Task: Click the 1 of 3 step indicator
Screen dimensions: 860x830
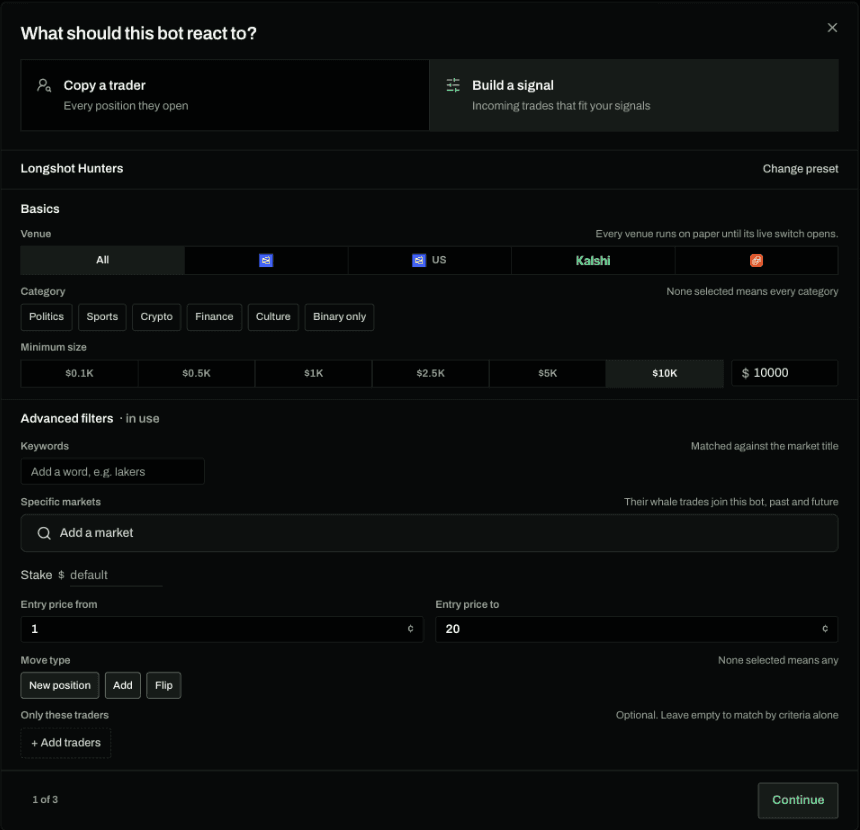Action: pos(45,800)
